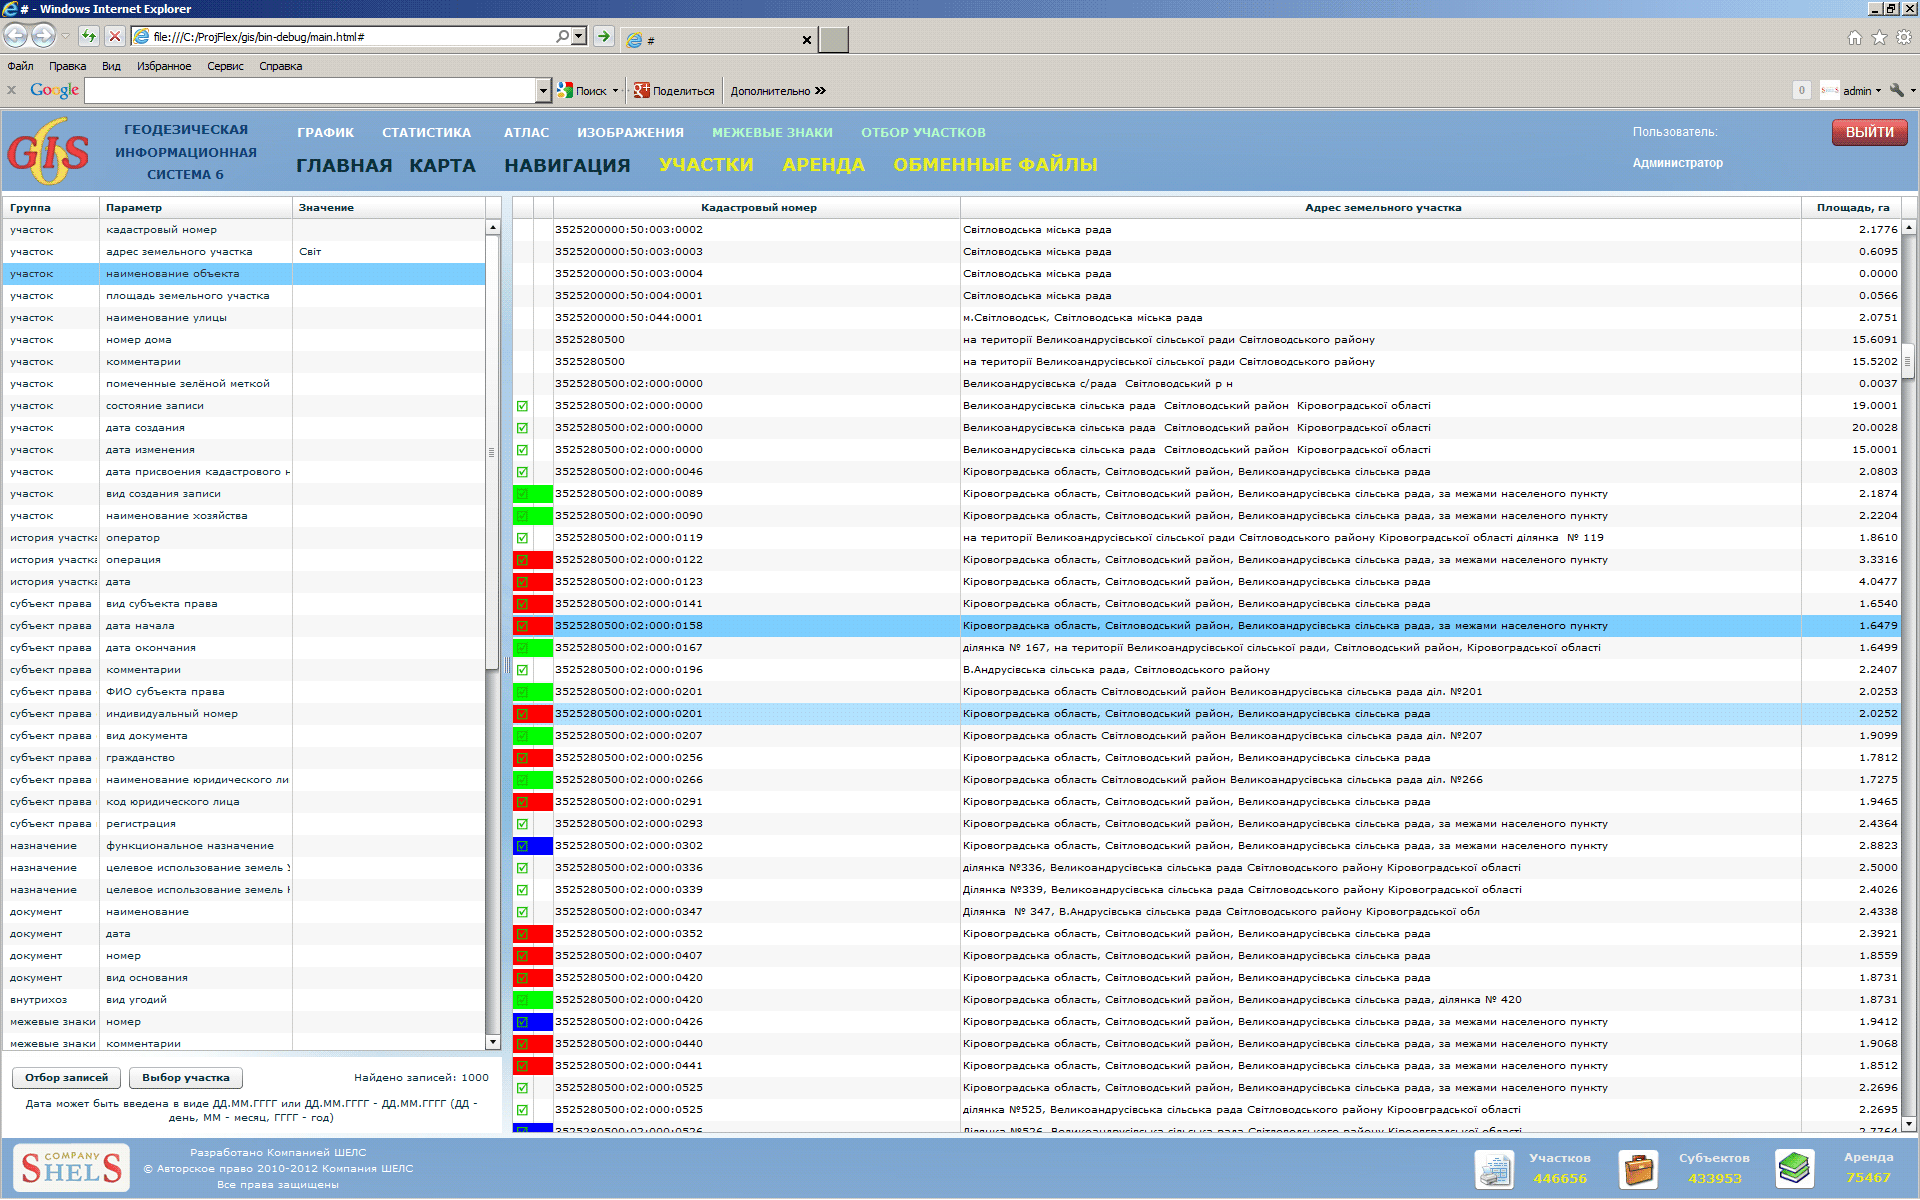Click the blue marker on parcel 0302
The height and width of the screenshot is (1200, 1920).
tap(541, 846)
